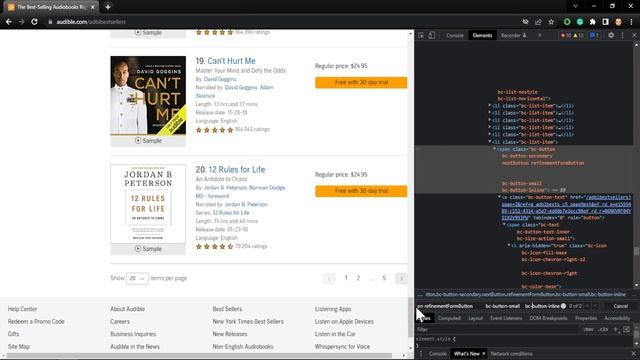
Task: Toggle the computed styles sidebar icon
Action: [x=627, y=329]
